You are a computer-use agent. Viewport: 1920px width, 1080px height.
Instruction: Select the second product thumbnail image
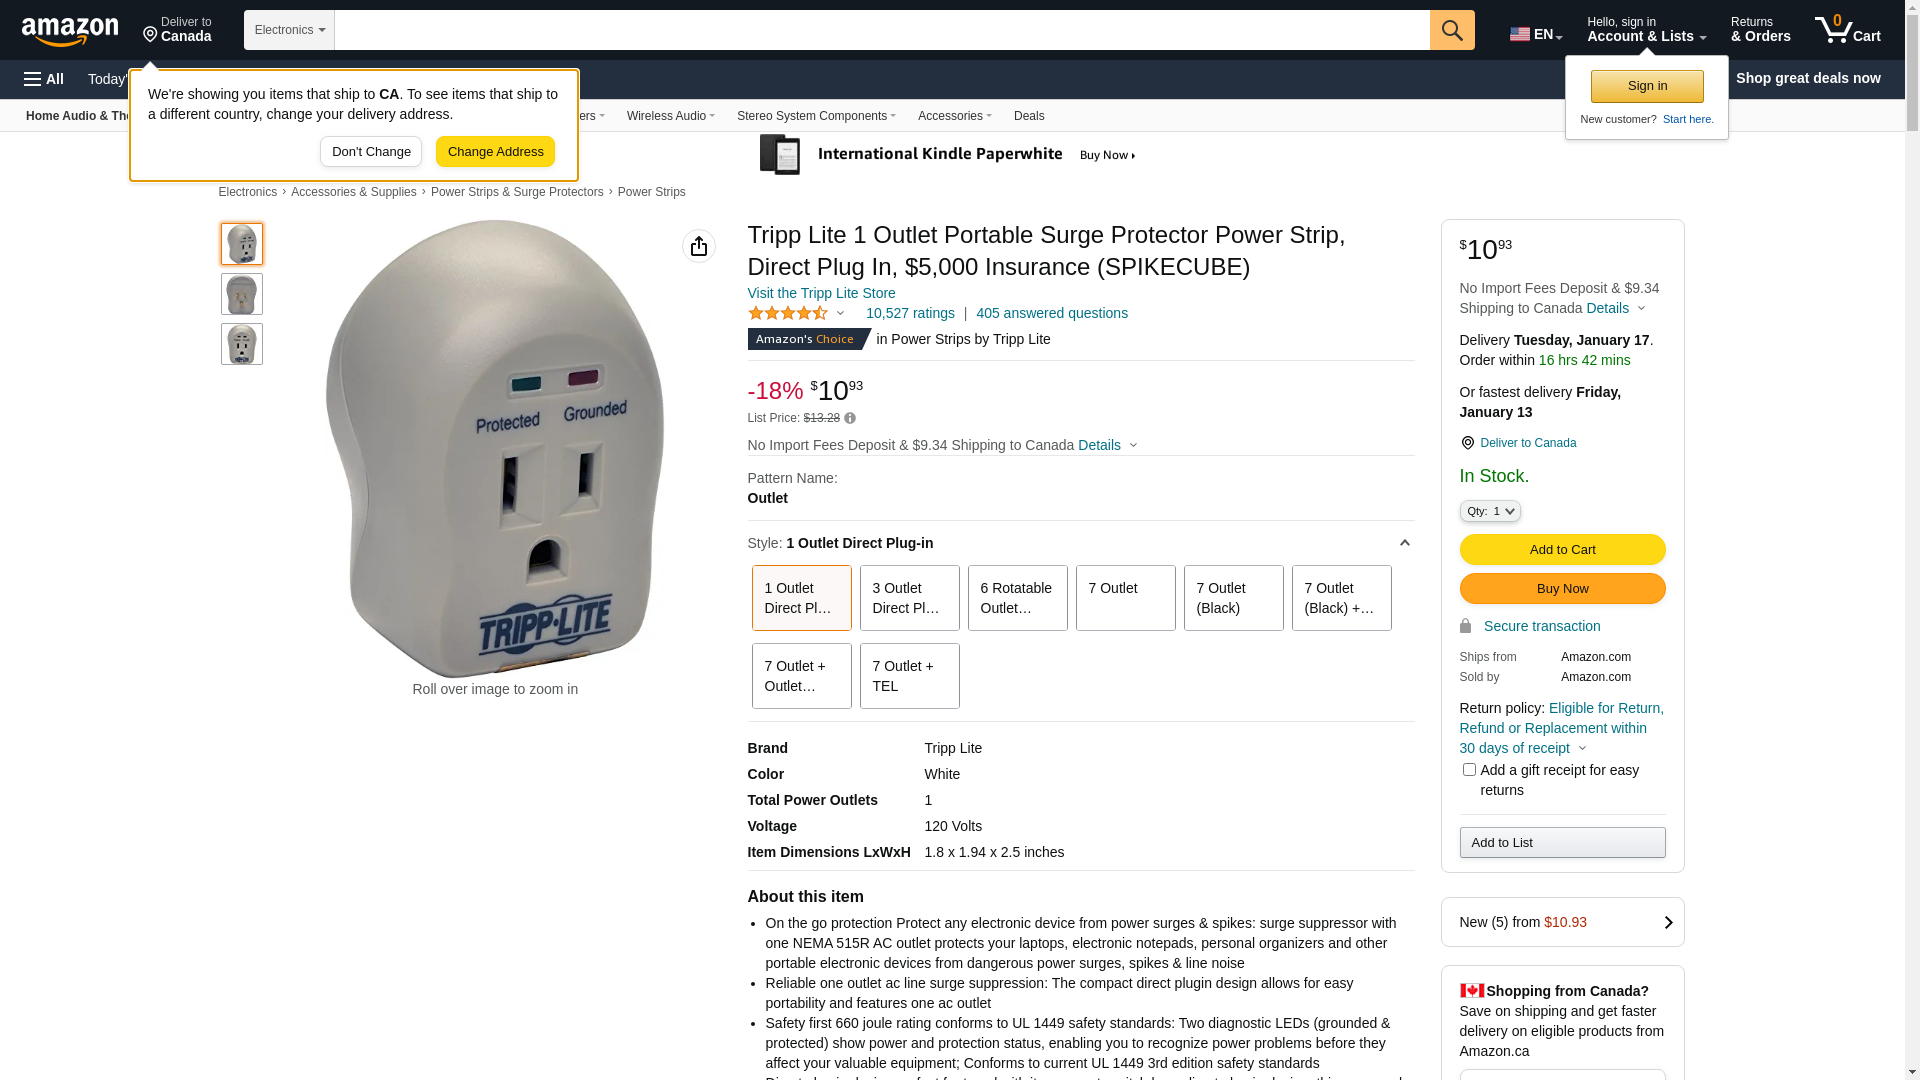click(242, 294)
